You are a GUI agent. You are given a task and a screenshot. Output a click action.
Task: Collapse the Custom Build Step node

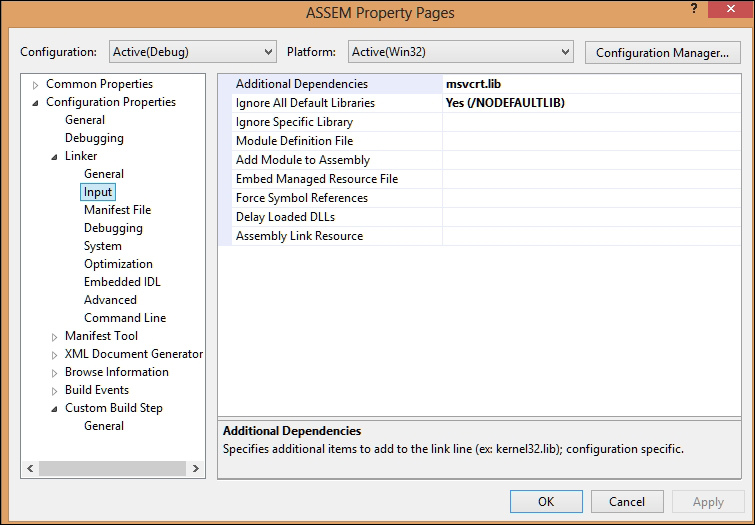(56, 409)
